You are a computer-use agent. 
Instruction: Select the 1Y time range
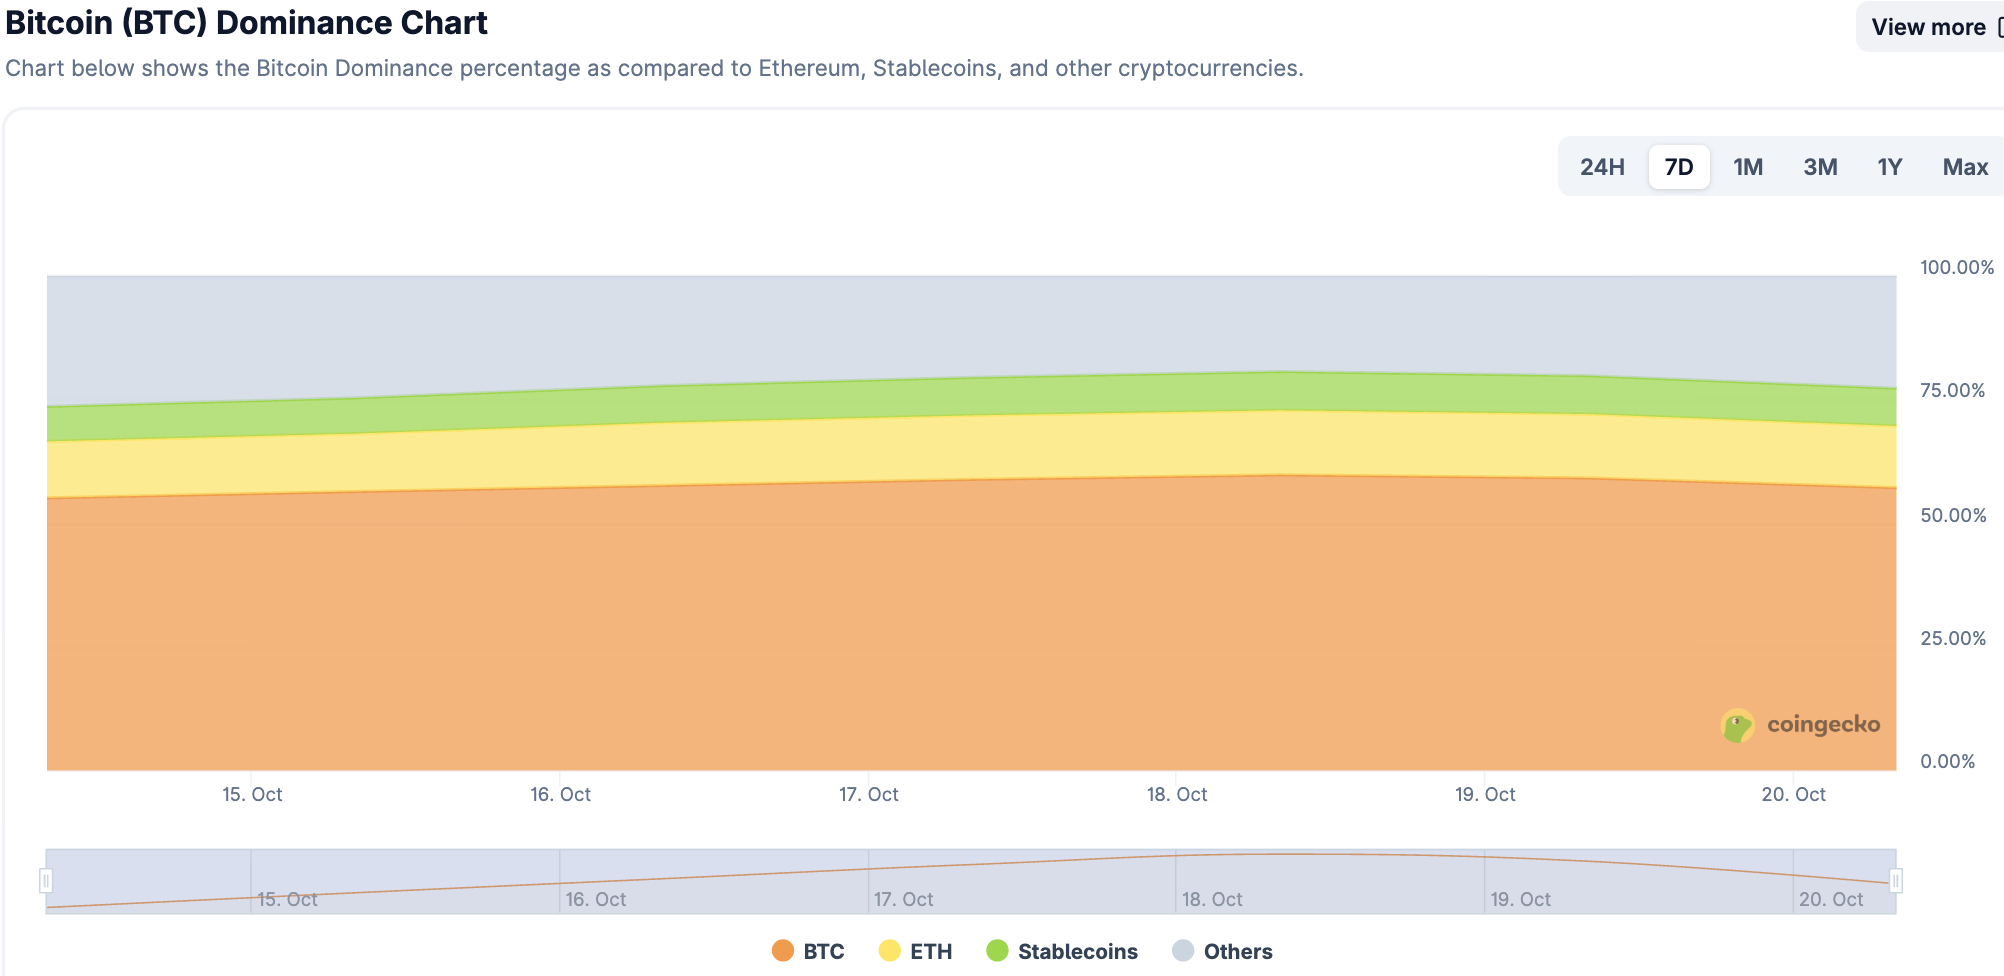pos(1890,166)
